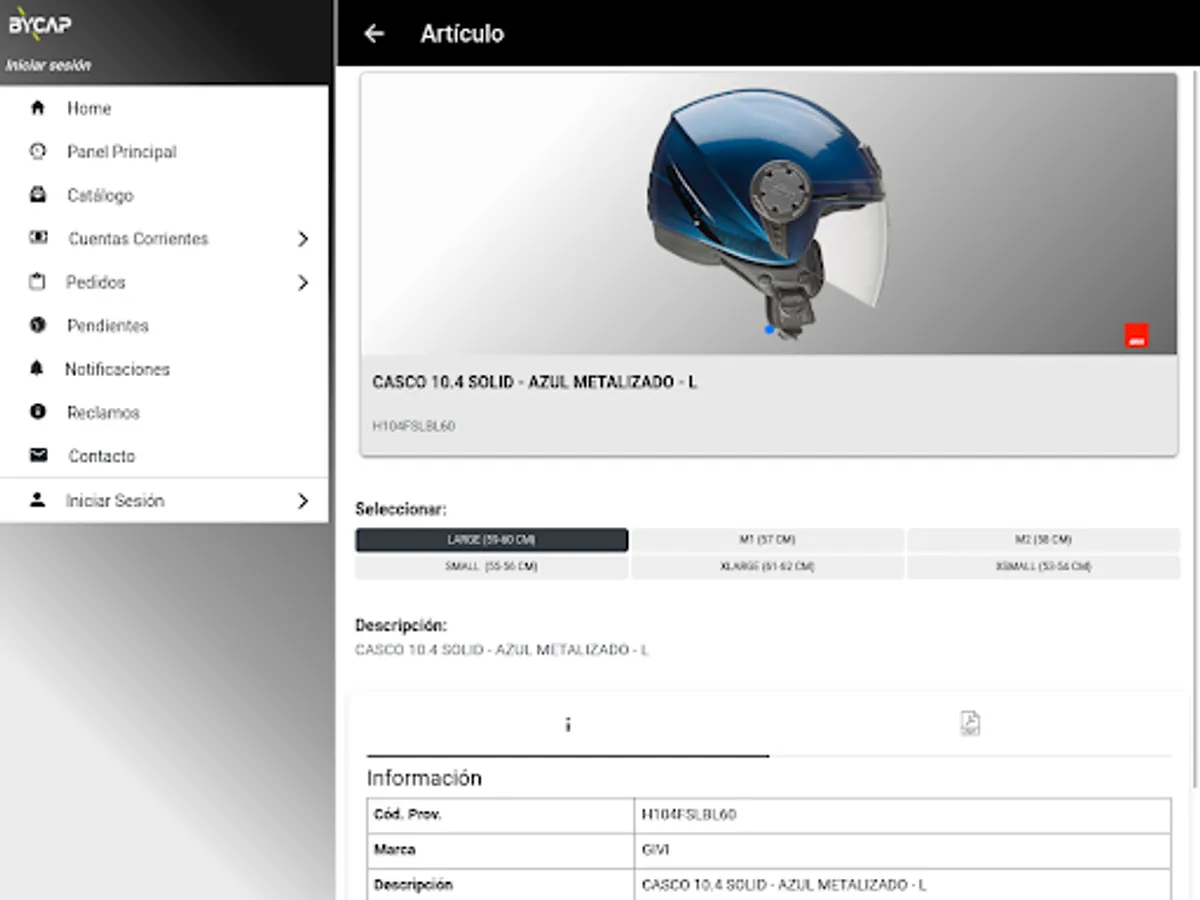
Task: Open Panel Principal menu item
Action: (x=164, y=151)
